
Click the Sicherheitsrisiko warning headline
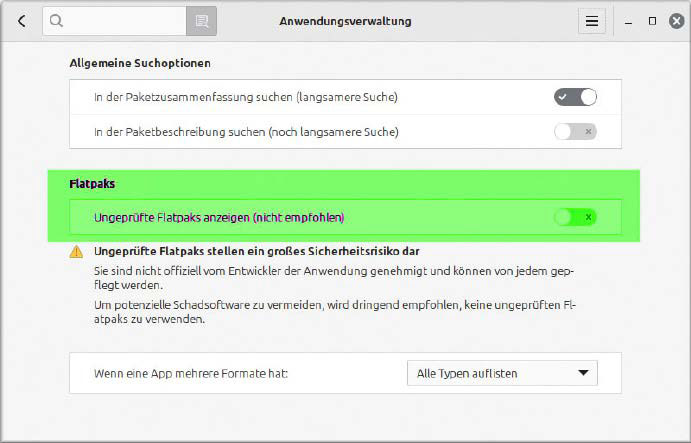[256, 251]
